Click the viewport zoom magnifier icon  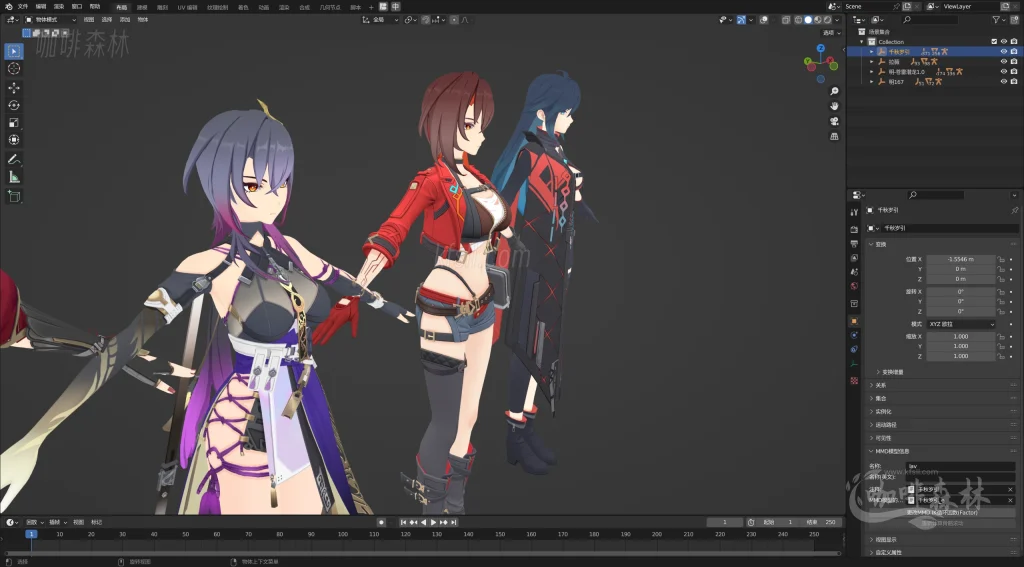coord(834,91)
